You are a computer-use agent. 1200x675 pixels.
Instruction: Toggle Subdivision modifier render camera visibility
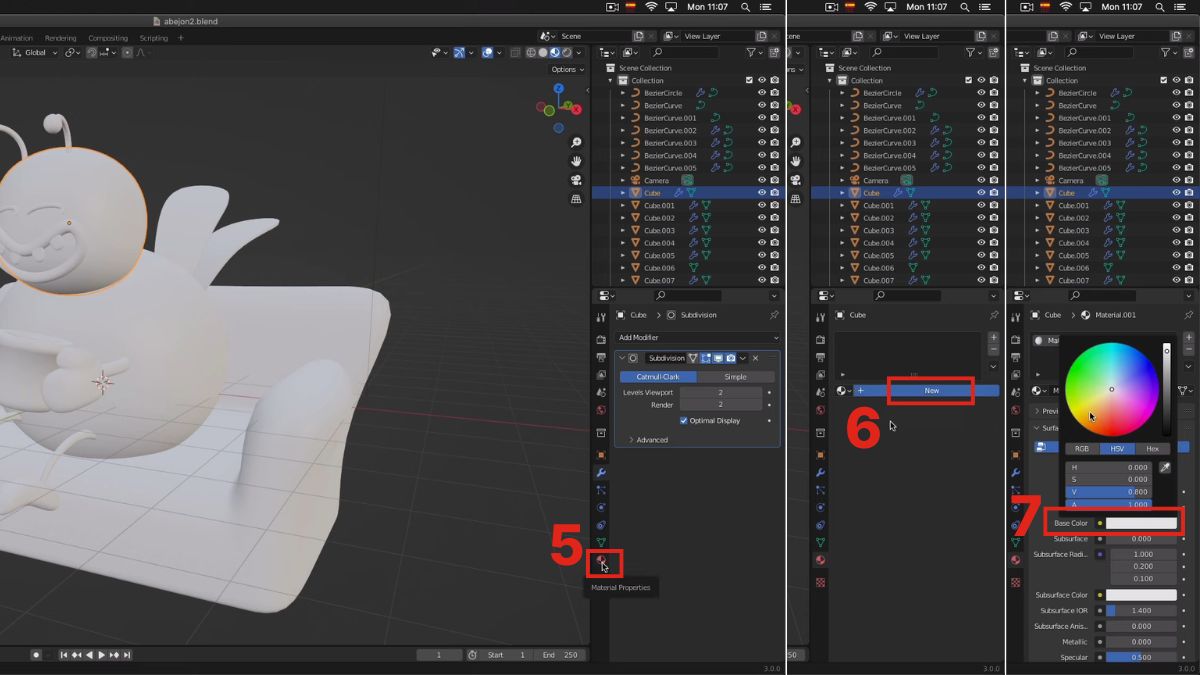731,358
